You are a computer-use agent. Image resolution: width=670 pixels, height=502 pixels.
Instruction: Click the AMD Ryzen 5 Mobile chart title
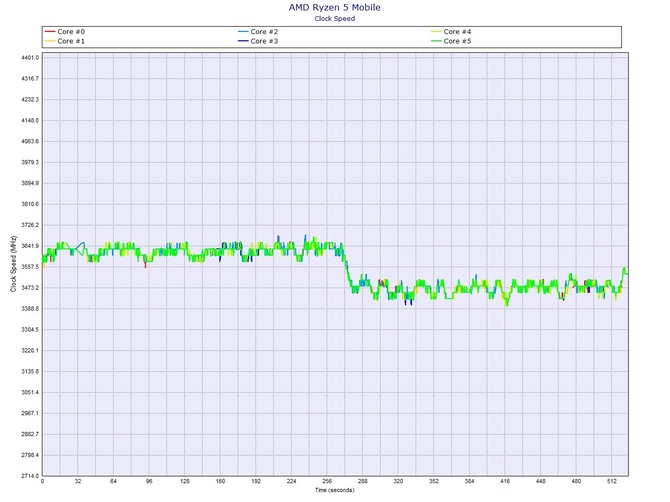pos(335,7)
